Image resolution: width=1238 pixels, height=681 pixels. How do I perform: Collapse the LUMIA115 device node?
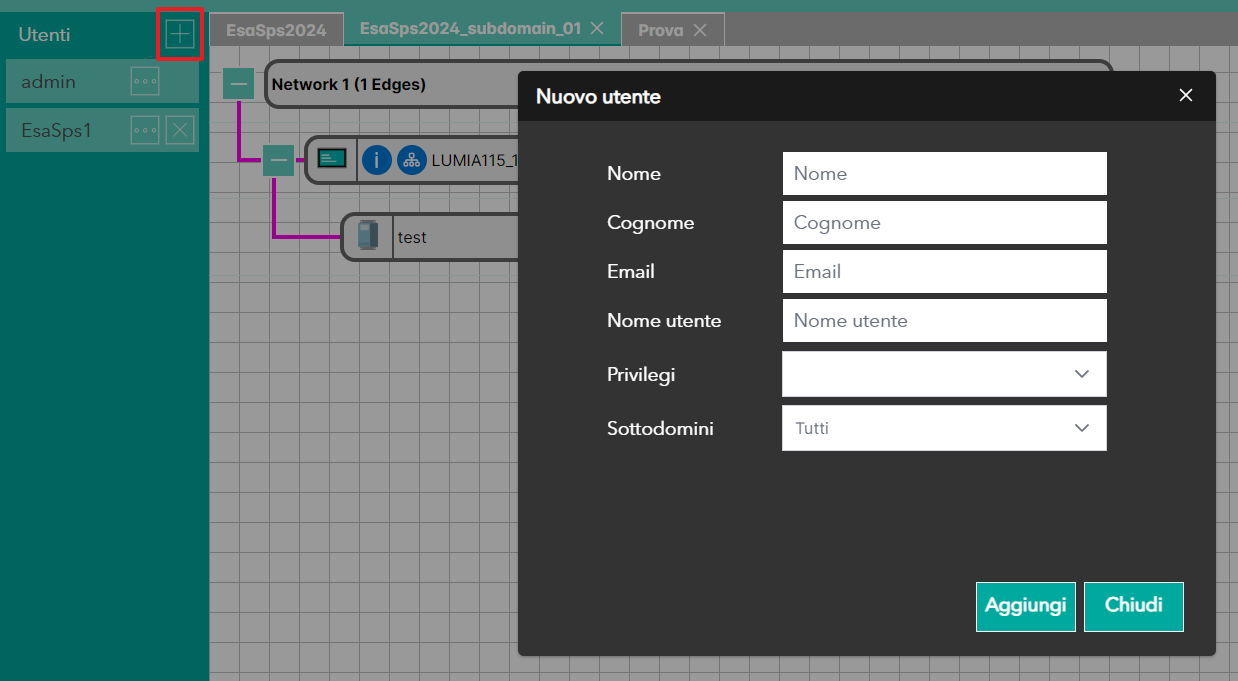[x=278, y=160]
